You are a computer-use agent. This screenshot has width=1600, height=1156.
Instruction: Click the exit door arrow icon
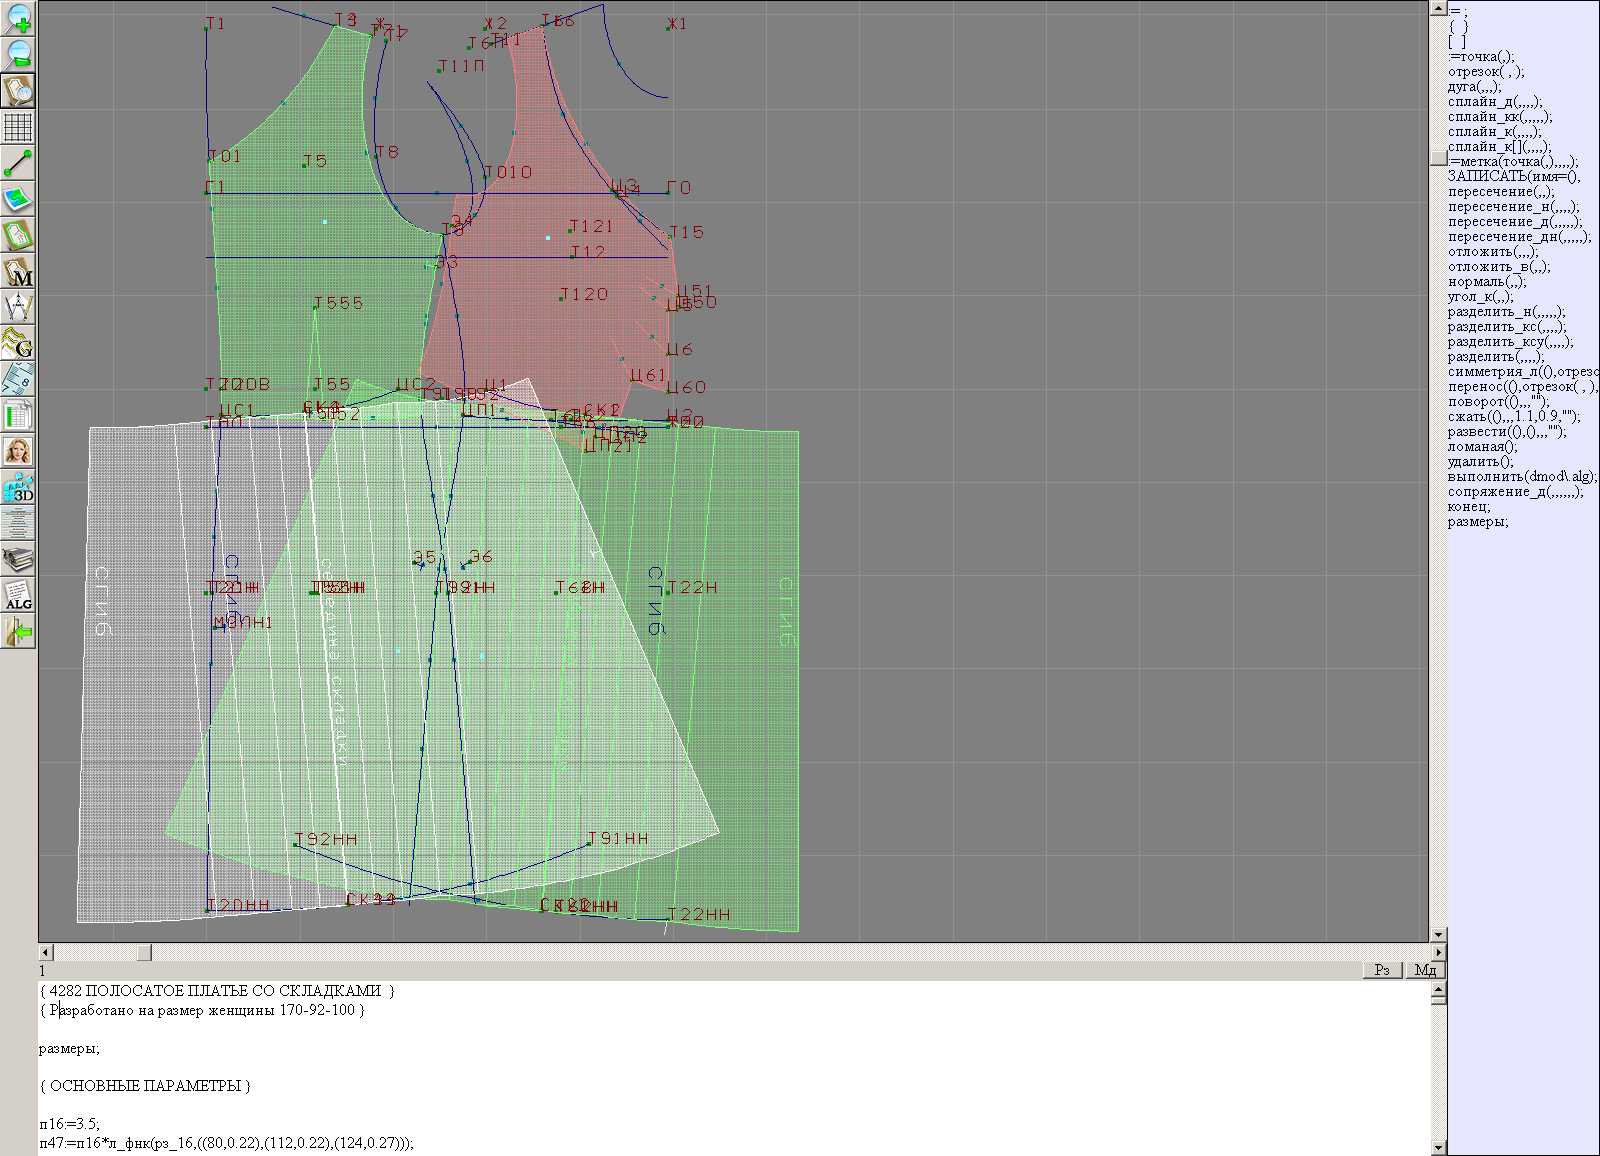18,631
